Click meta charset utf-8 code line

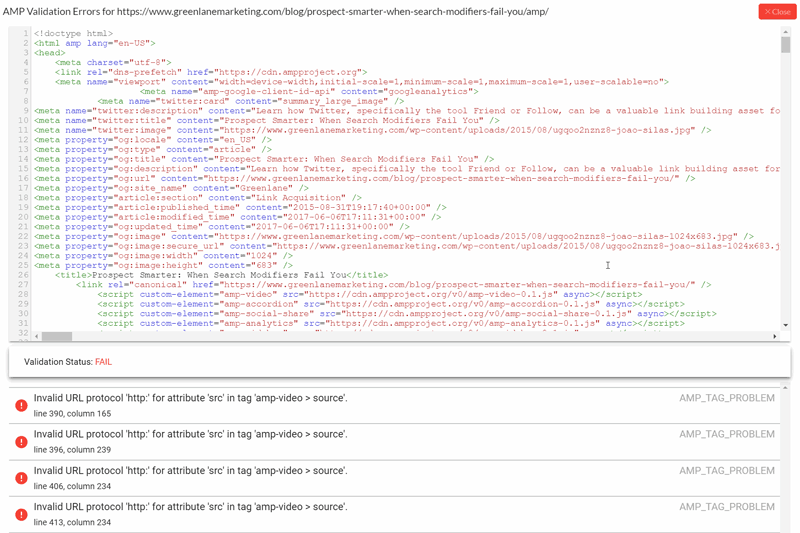[x=113, y=63]
